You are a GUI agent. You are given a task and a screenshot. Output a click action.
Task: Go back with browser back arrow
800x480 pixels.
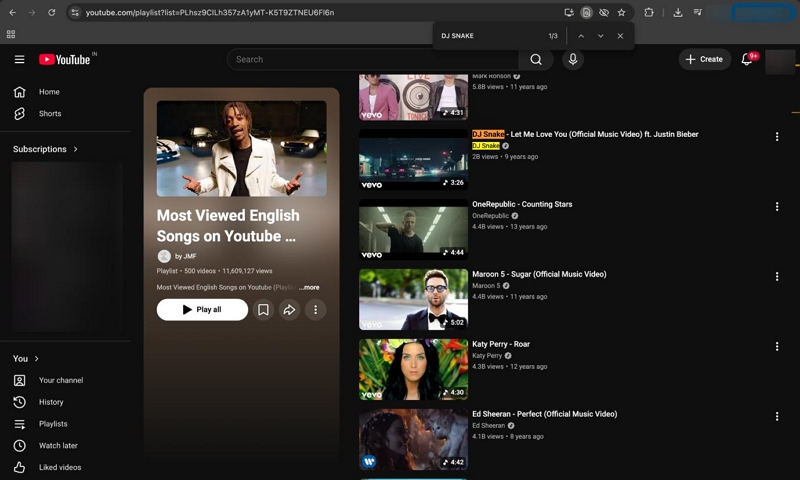[13, 12]
